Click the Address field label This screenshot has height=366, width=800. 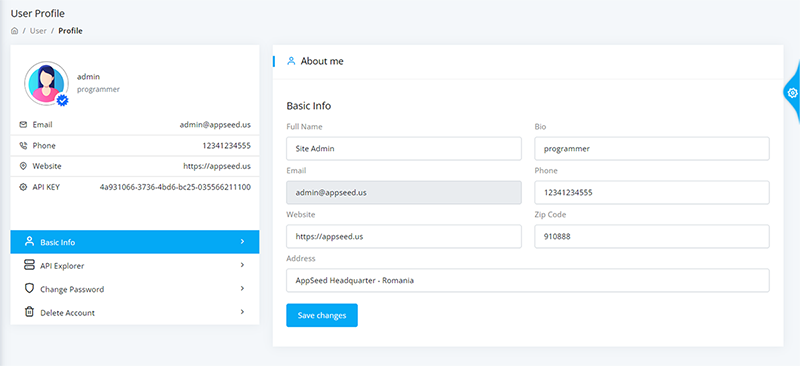[x=301, y=258]
